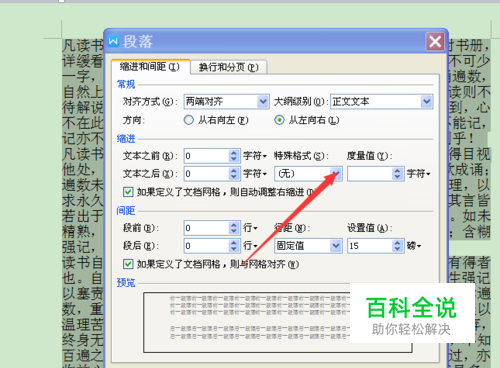Open the 特殊格式 dropdown showing (无)
This screenshot has width=500, height=368.
(308, 174)
